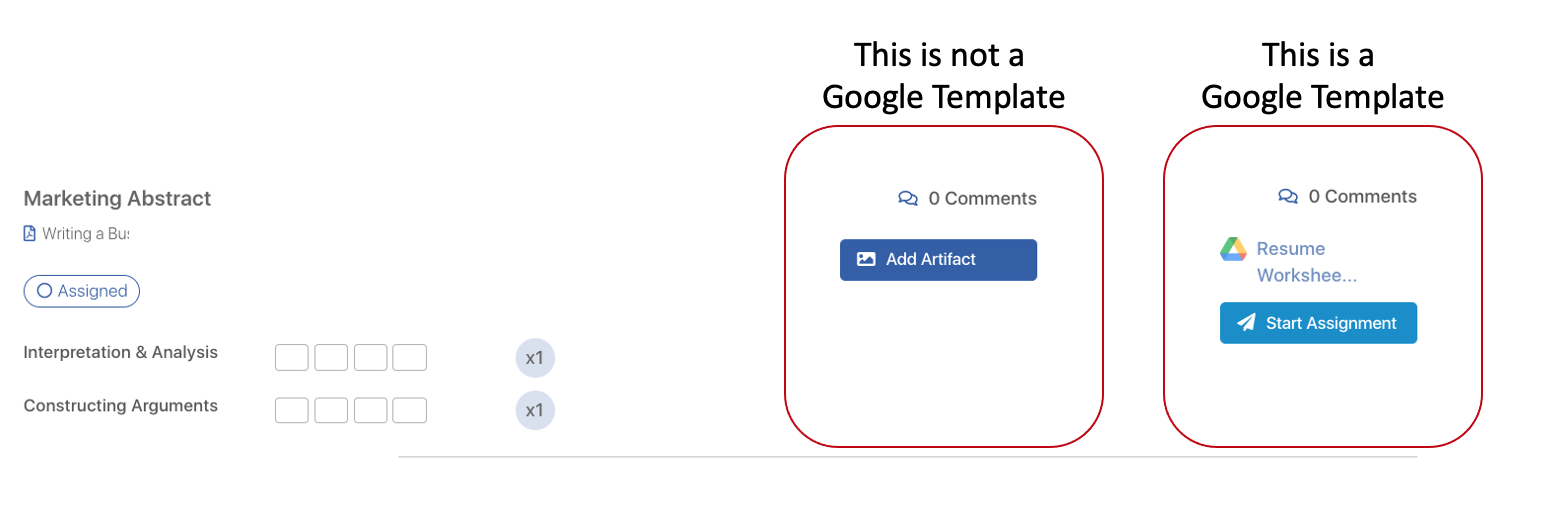Check the third score box for Constructing Arguments

coord(370,410)
